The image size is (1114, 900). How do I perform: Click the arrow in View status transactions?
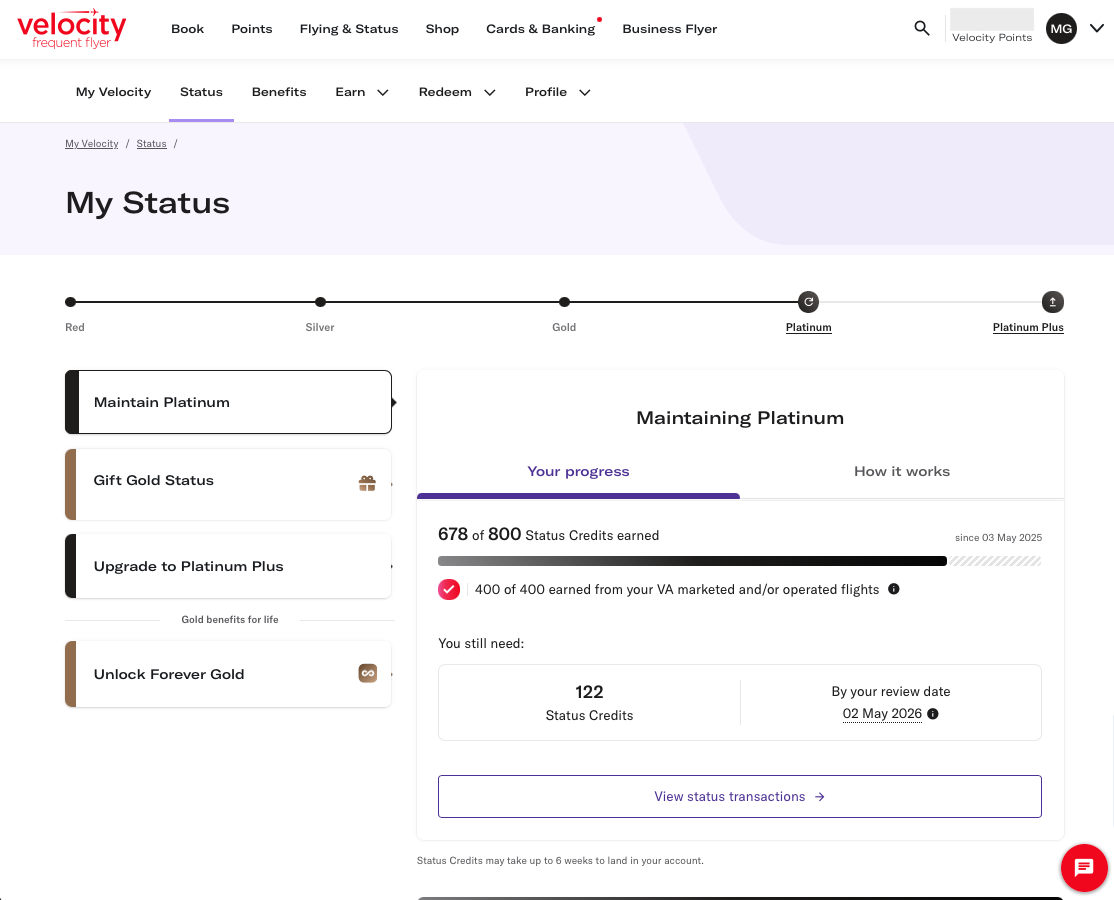[x=819, y=797]
